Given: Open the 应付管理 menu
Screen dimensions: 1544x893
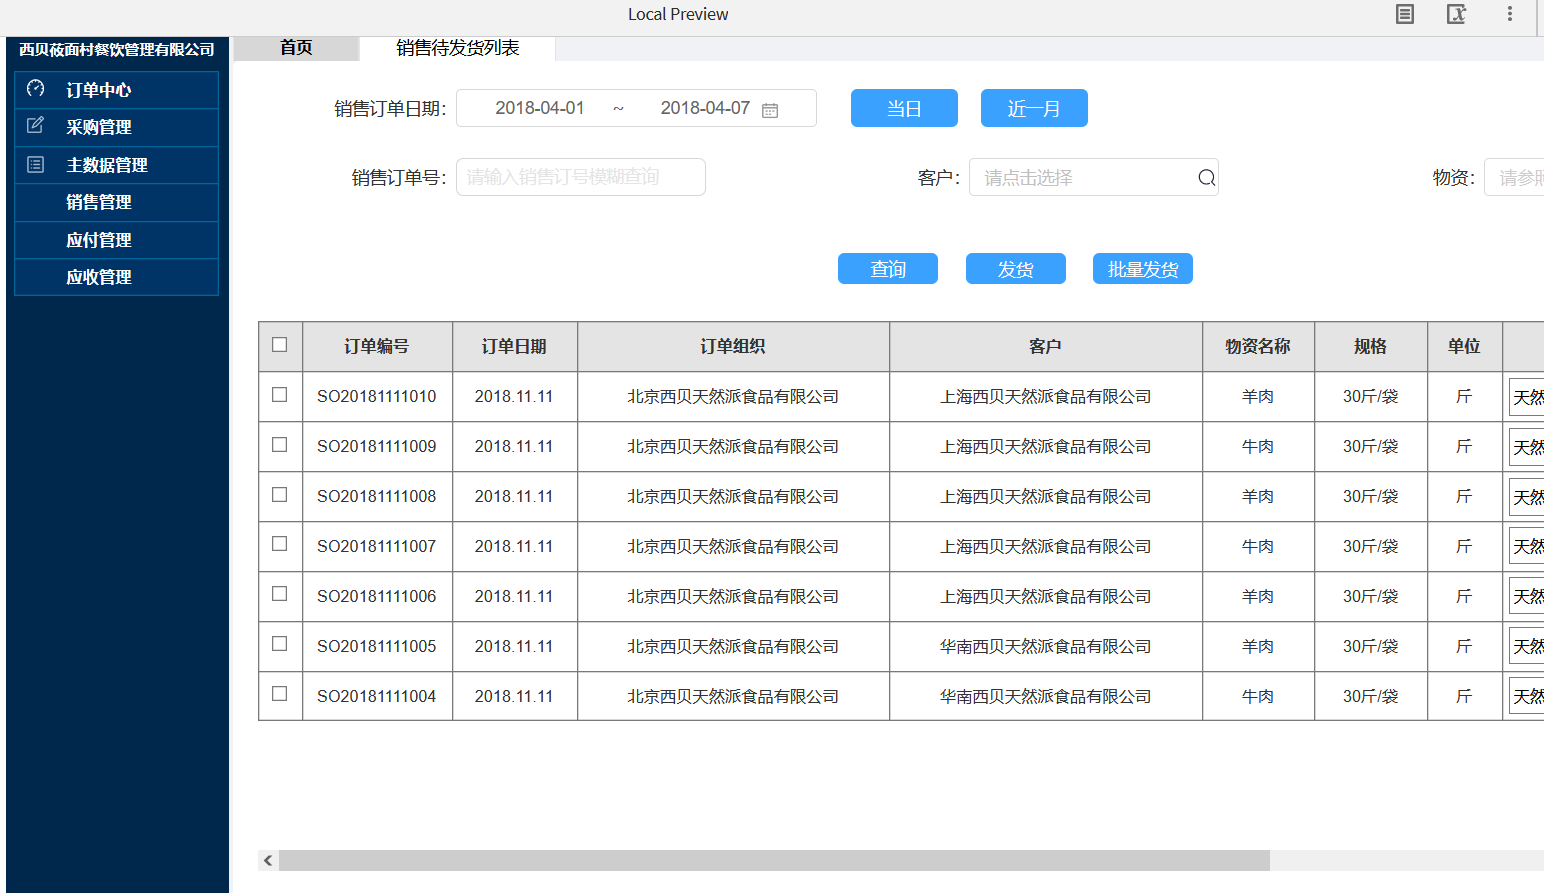Looking at the screenshot, I should [117, 240].
